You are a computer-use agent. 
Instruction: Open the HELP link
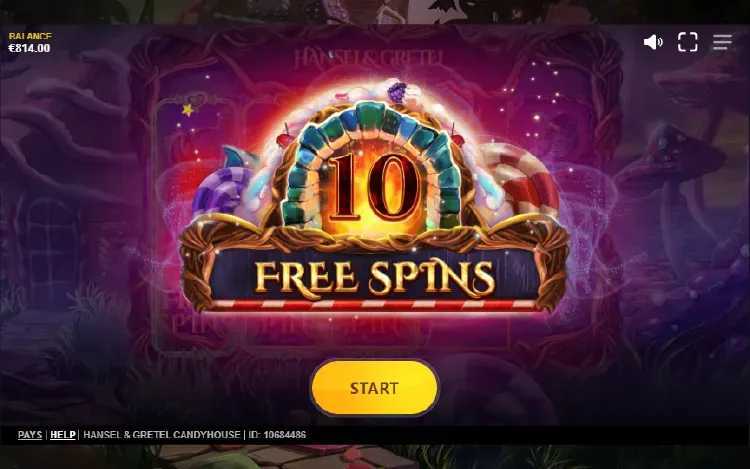click(63, 435)
